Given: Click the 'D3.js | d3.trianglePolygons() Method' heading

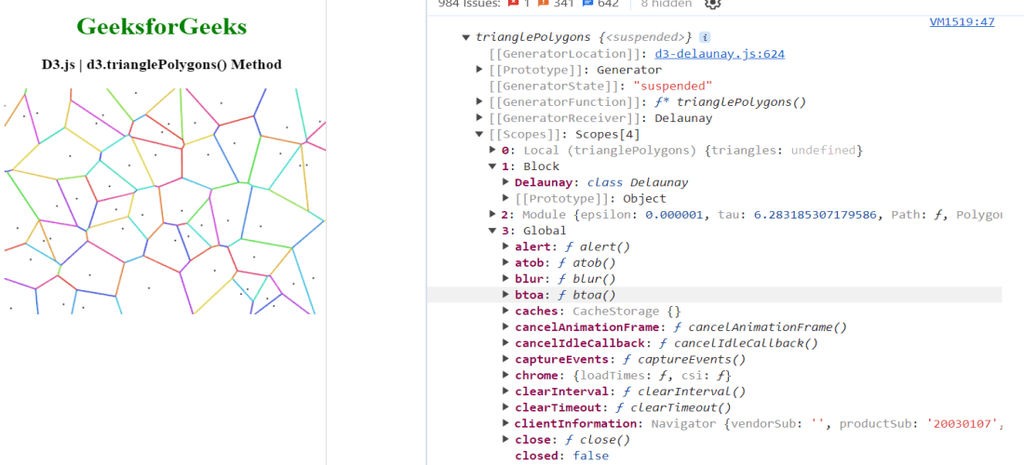Looking at the screenshot, I should tap(161, 65).
